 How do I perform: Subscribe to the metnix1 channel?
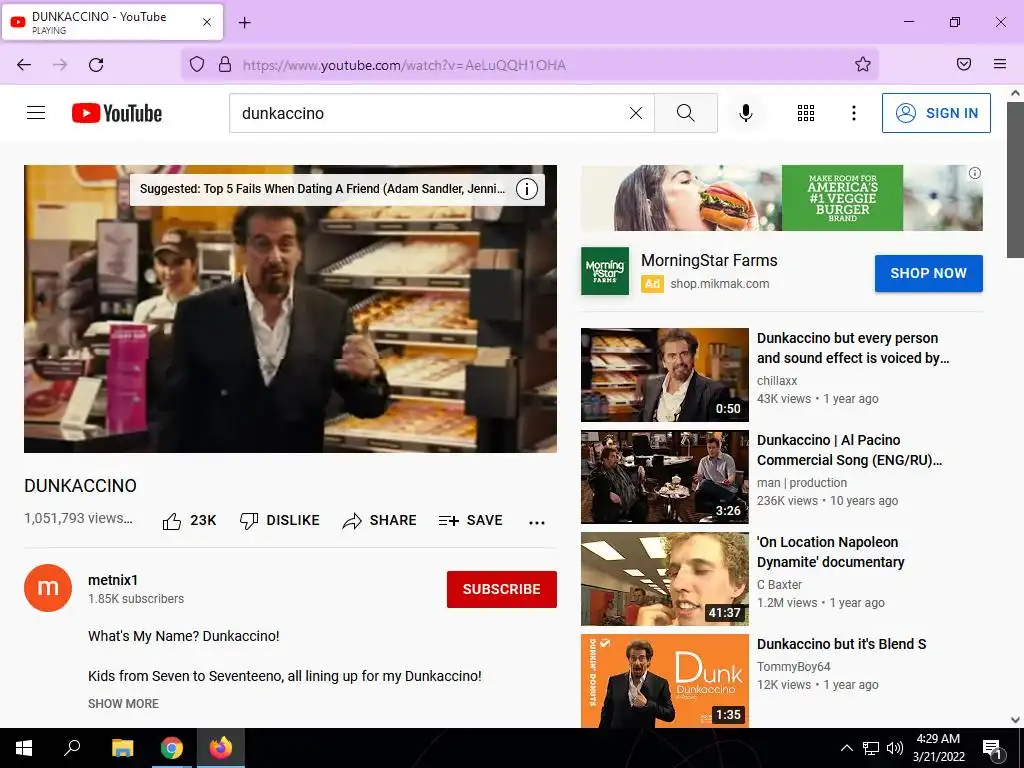502,589
